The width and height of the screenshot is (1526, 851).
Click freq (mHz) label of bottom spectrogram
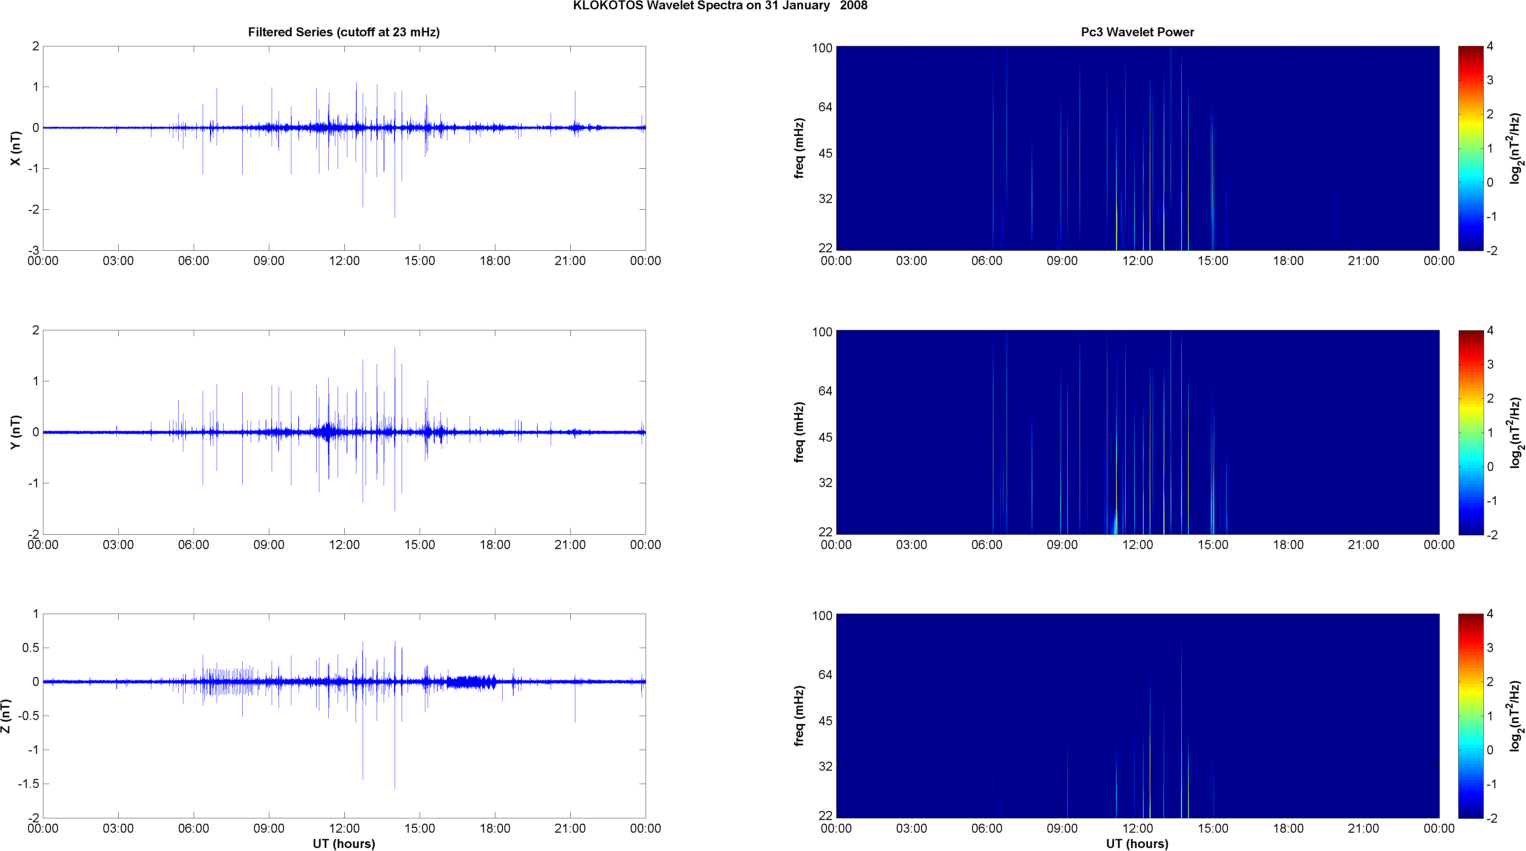(800, 716)
